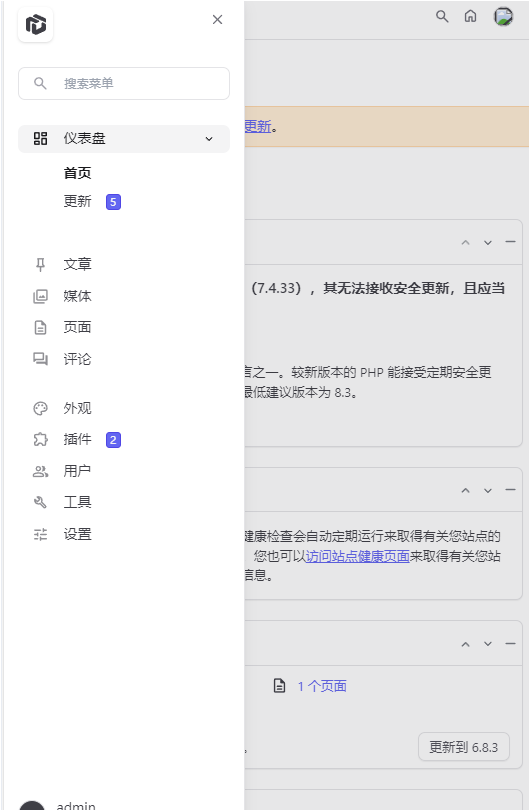Click the people icon for 用户

[40, 471]
